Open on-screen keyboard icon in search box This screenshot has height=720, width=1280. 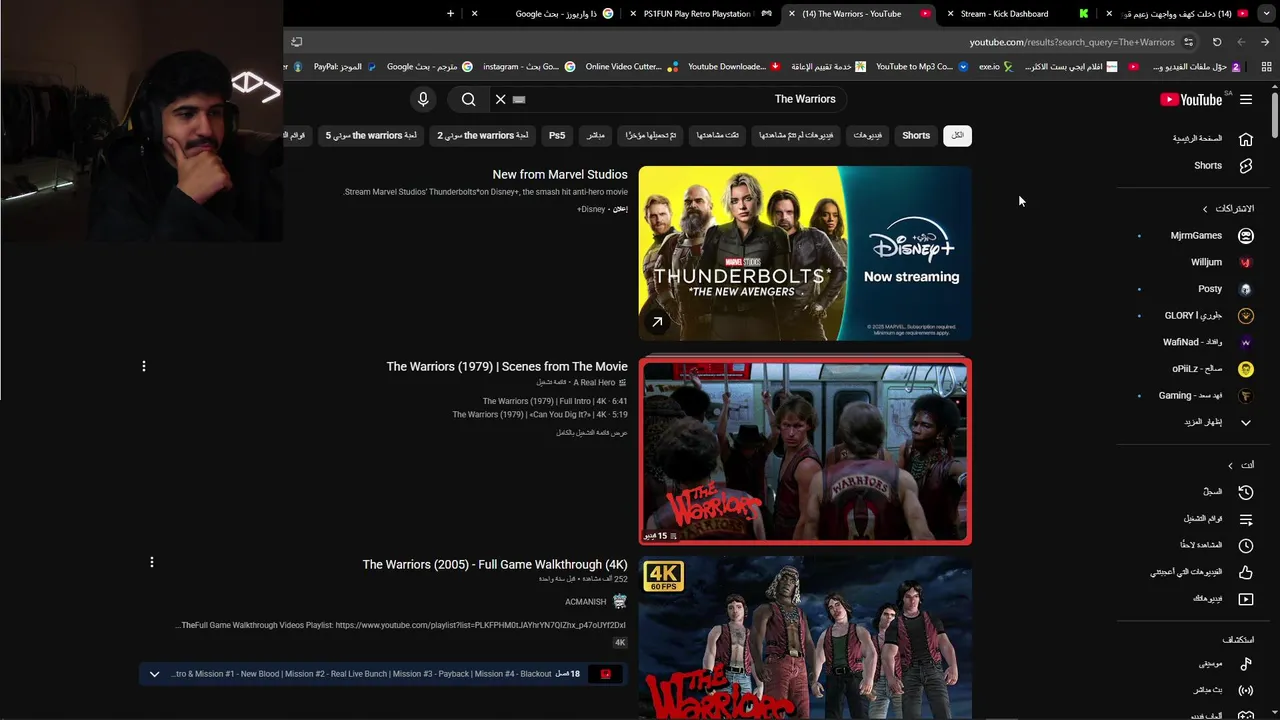pos(519,99)
